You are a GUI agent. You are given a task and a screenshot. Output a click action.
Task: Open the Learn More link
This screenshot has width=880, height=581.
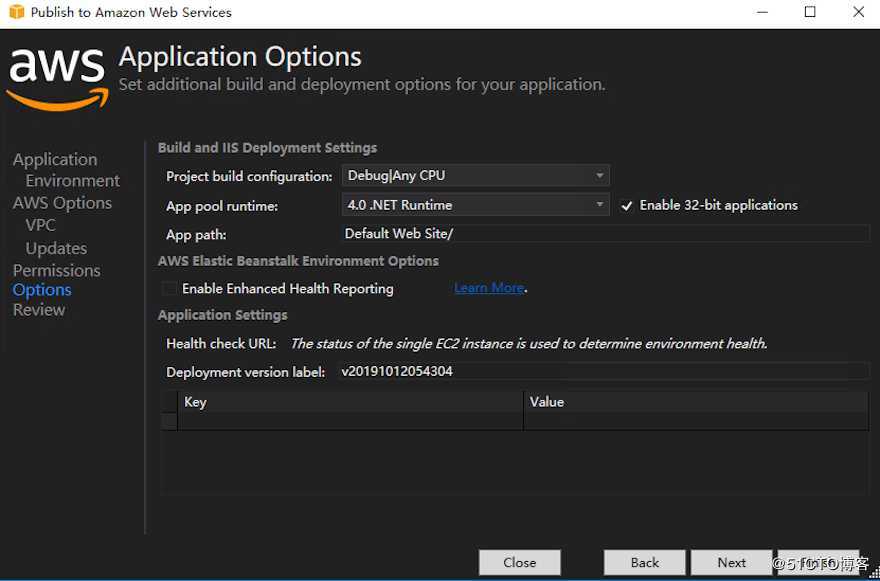tap(489, 288)
